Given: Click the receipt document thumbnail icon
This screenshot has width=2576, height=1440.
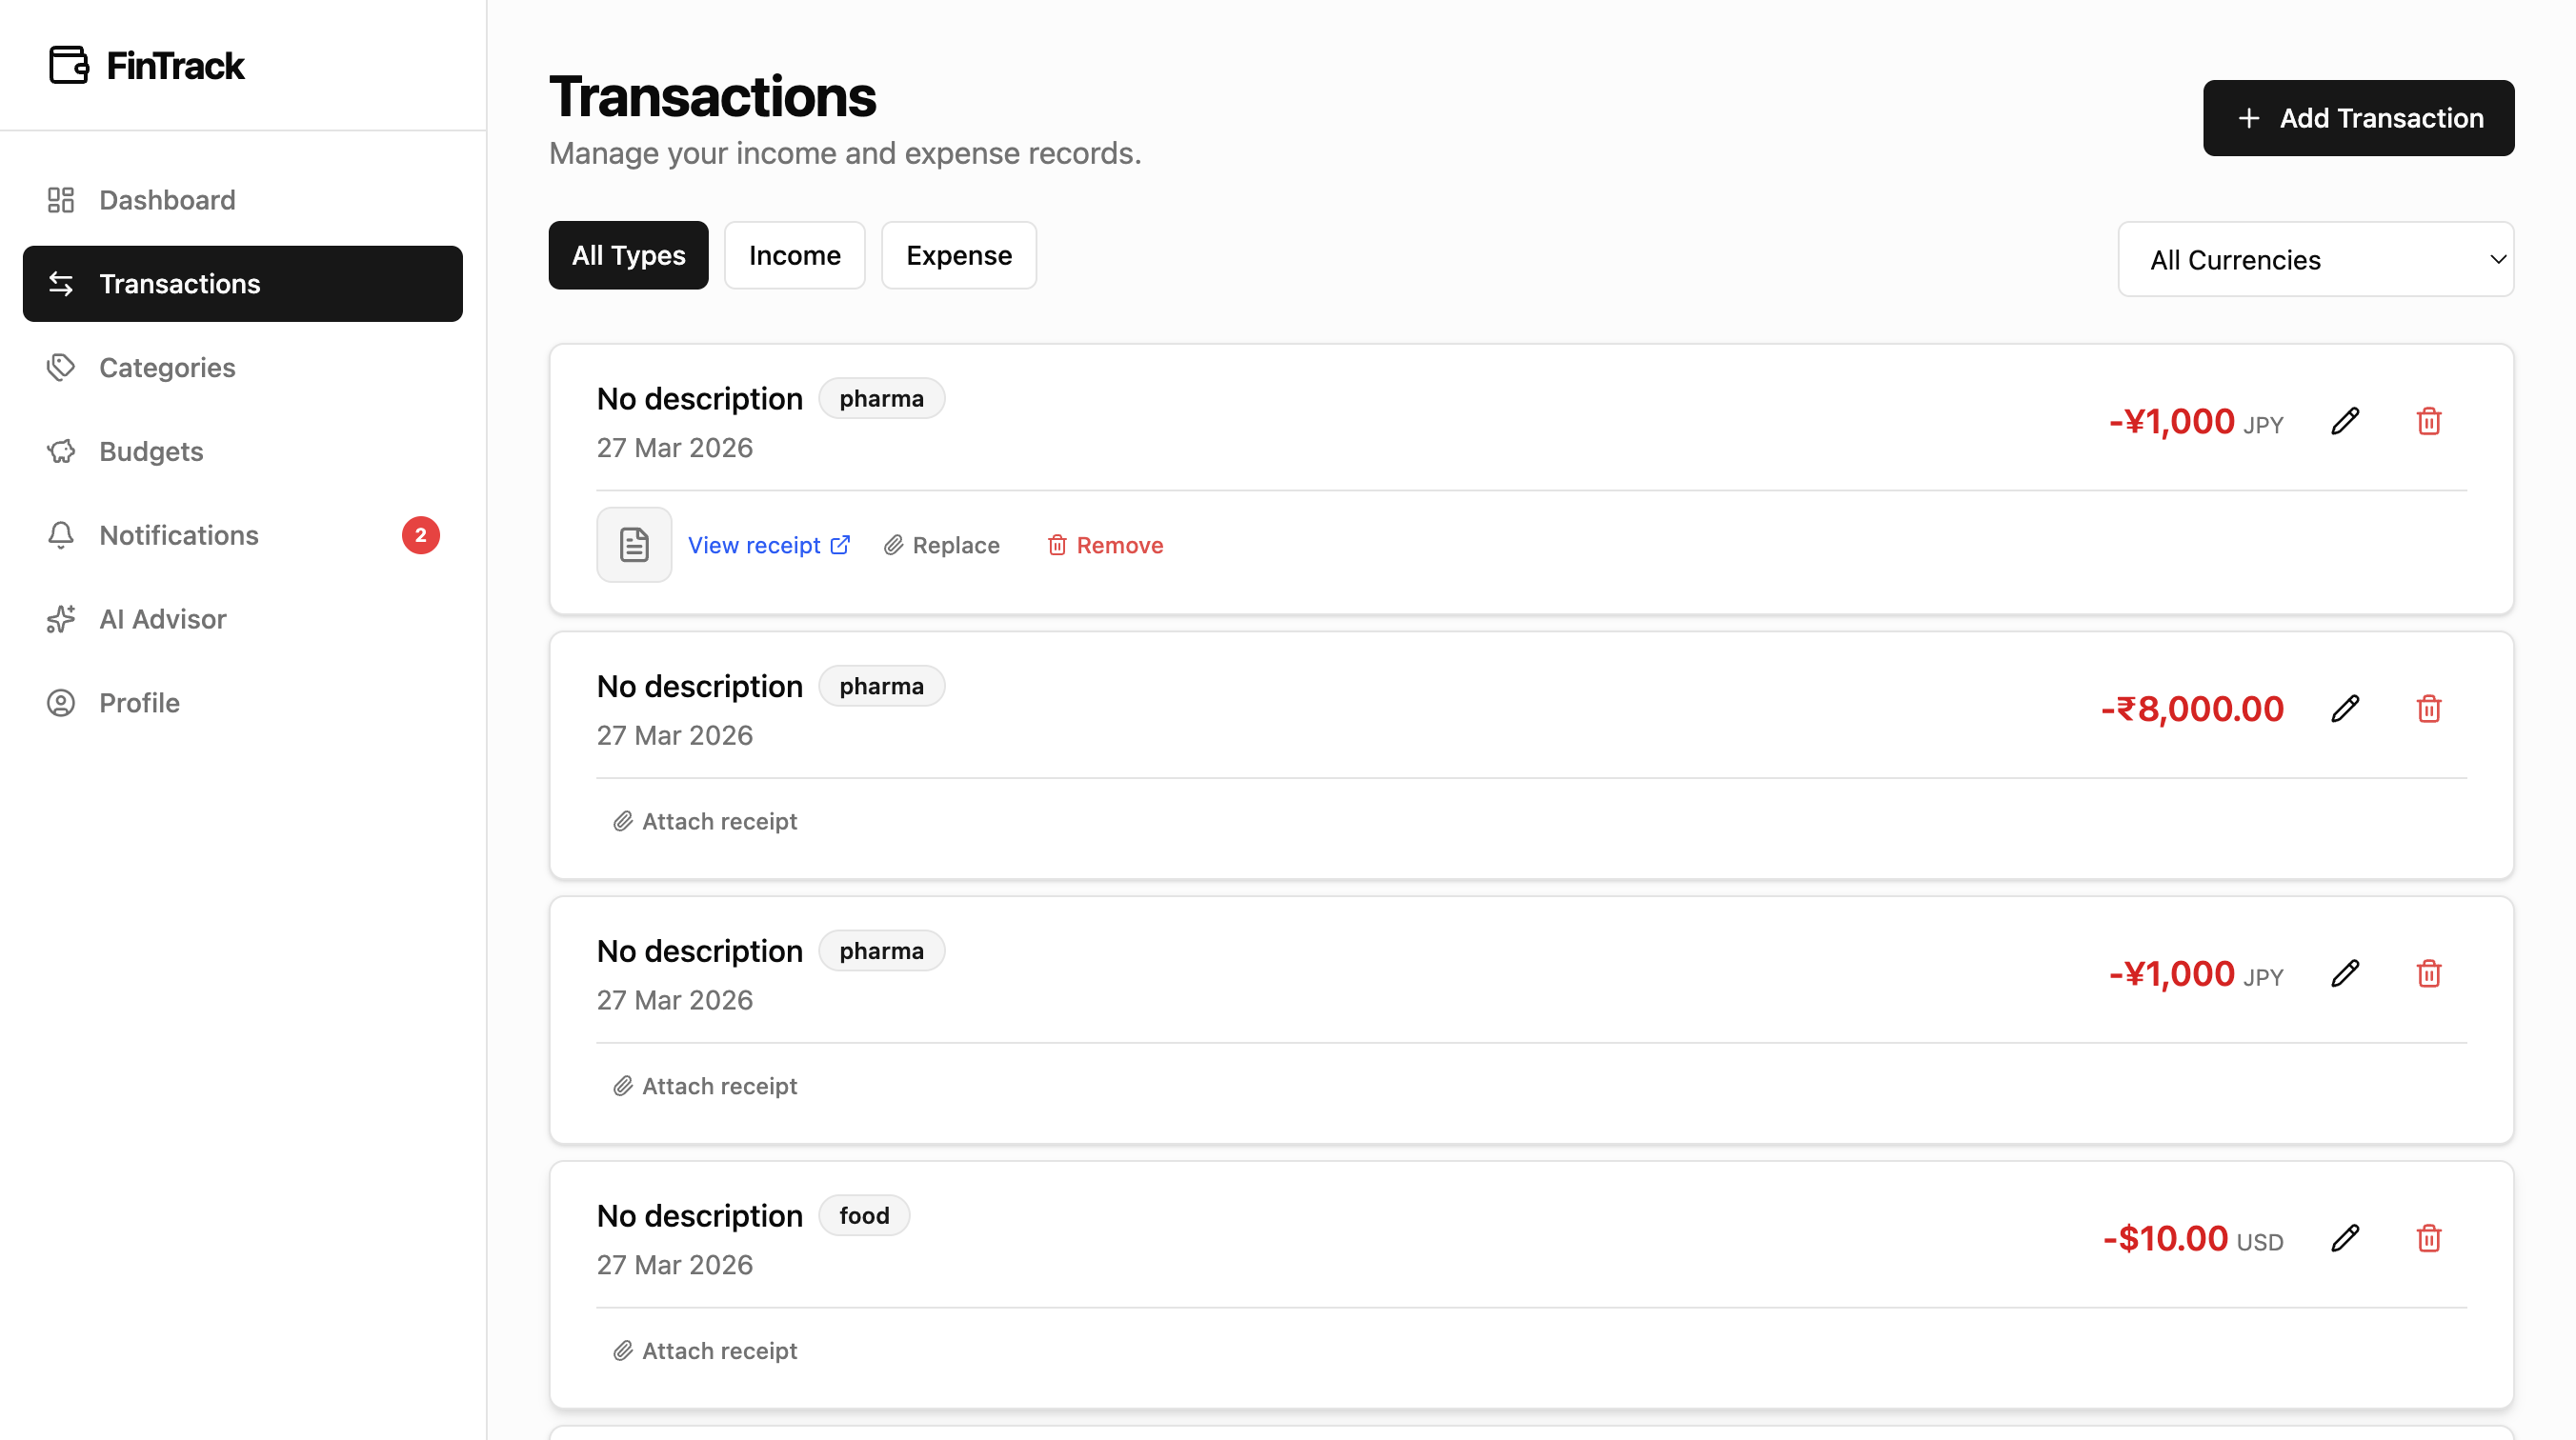Looking at the screenshot, I should click(634, 545).
